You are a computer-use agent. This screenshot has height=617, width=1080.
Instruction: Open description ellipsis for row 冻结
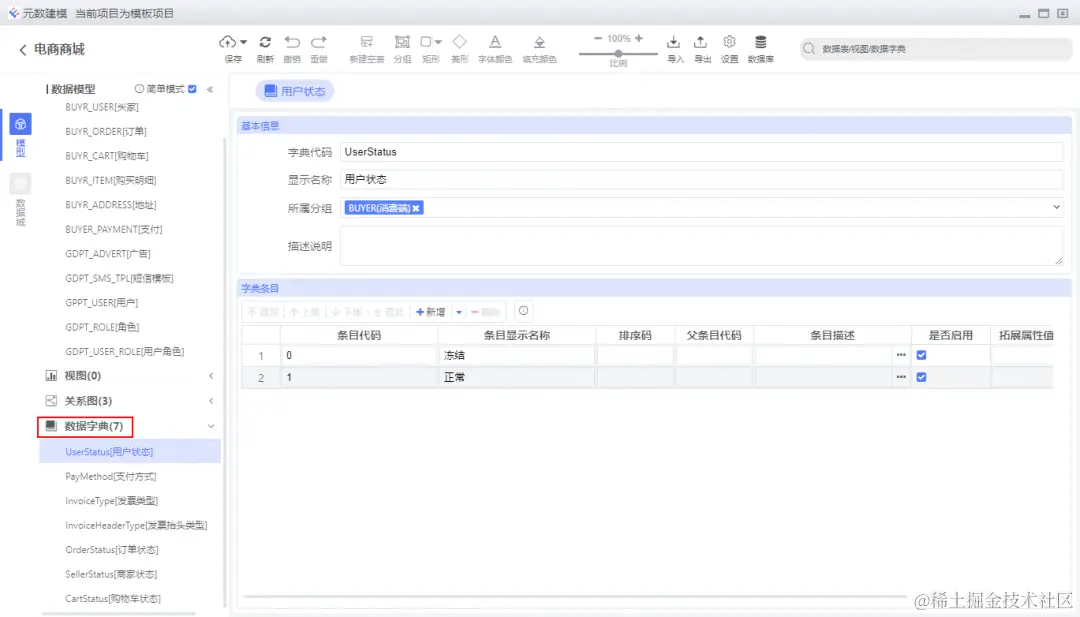[901, 355]
